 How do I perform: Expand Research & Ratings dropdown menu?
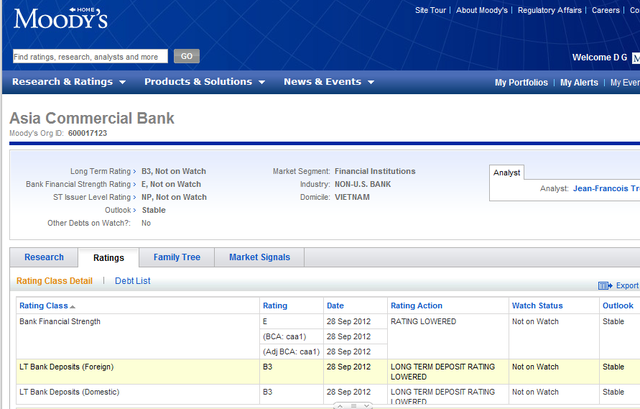[x=69, y=82]
